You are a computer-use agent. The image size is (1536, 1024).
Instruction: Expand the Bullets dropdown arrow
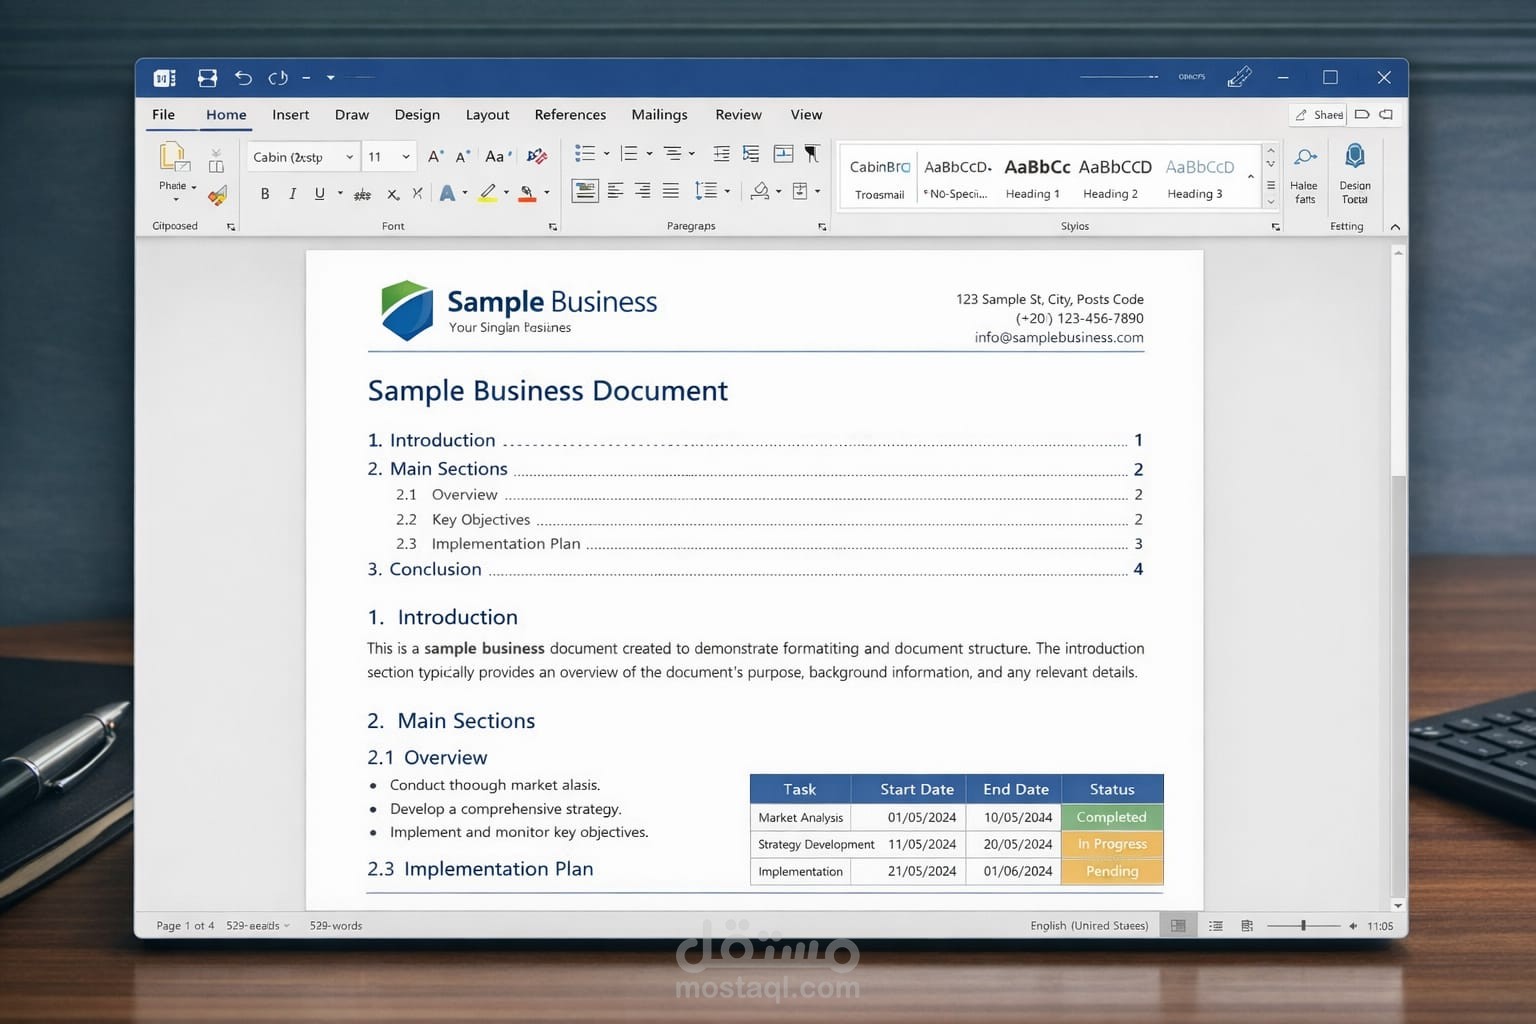coord(606,153)
